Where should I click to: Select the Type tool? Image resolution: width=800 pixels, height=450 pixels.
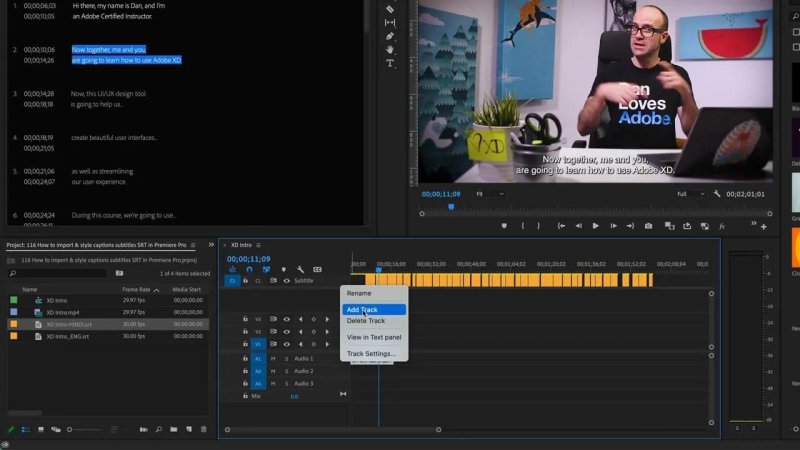click(390, 63)
